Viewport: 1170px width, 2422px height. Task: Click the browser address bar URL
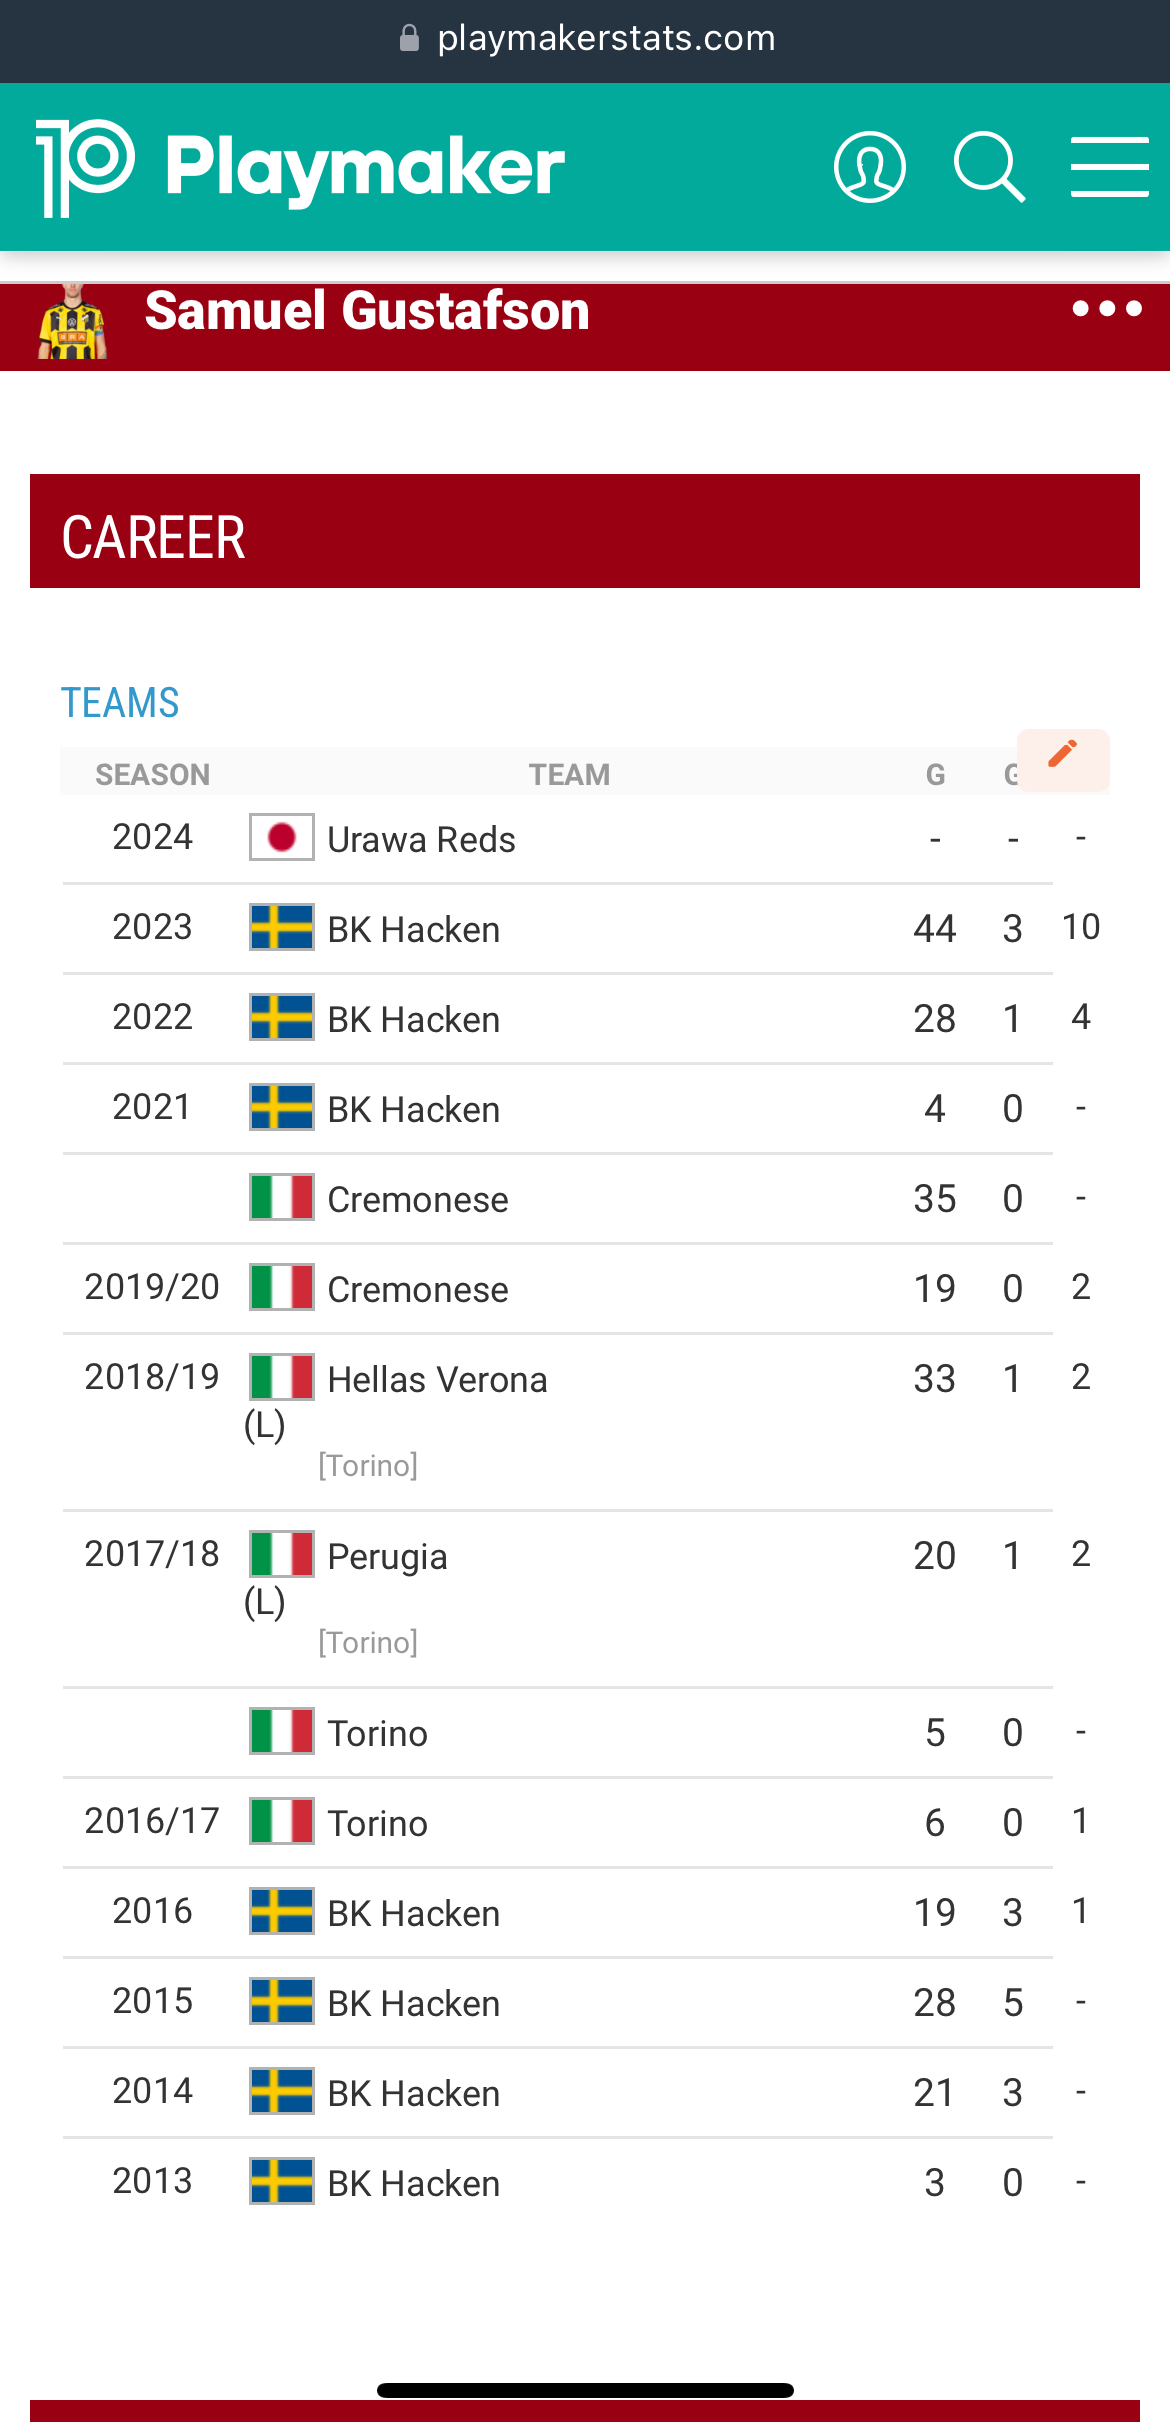tap(606, 38)
